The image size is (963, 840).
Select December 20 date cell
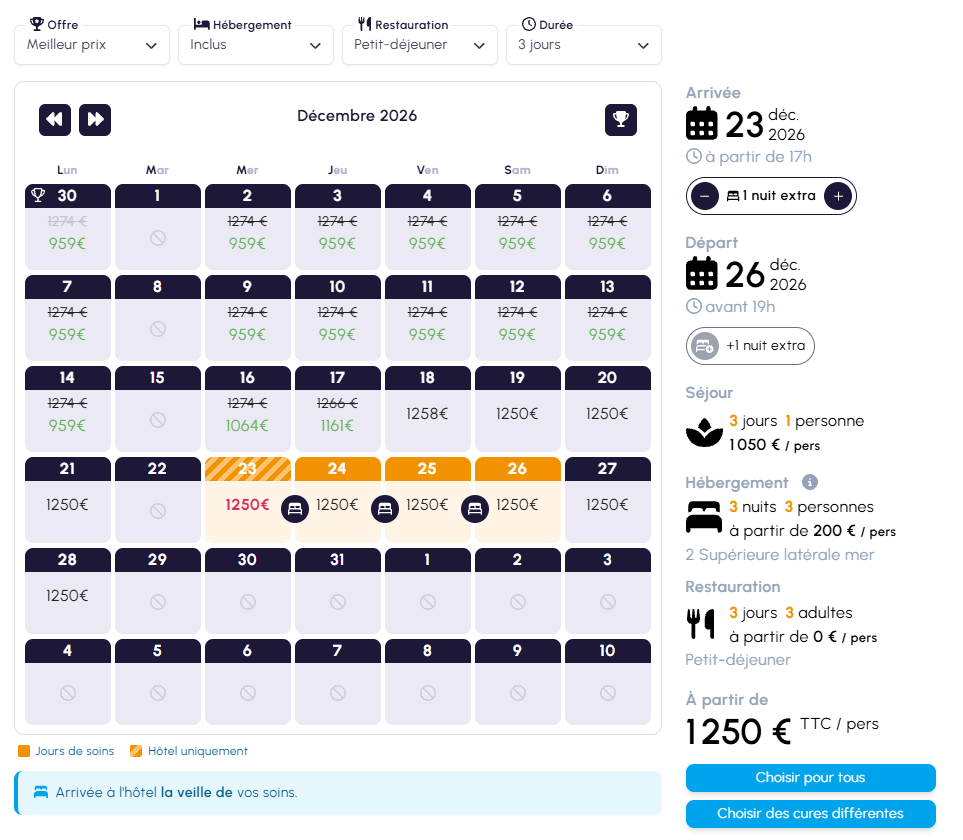coord(607,408)
